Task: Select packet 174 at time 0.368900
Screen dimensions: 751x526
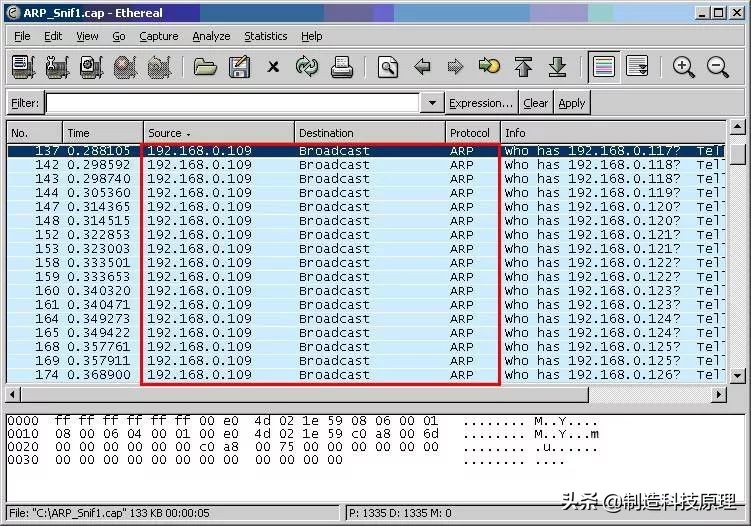Action: coord(366,375)
